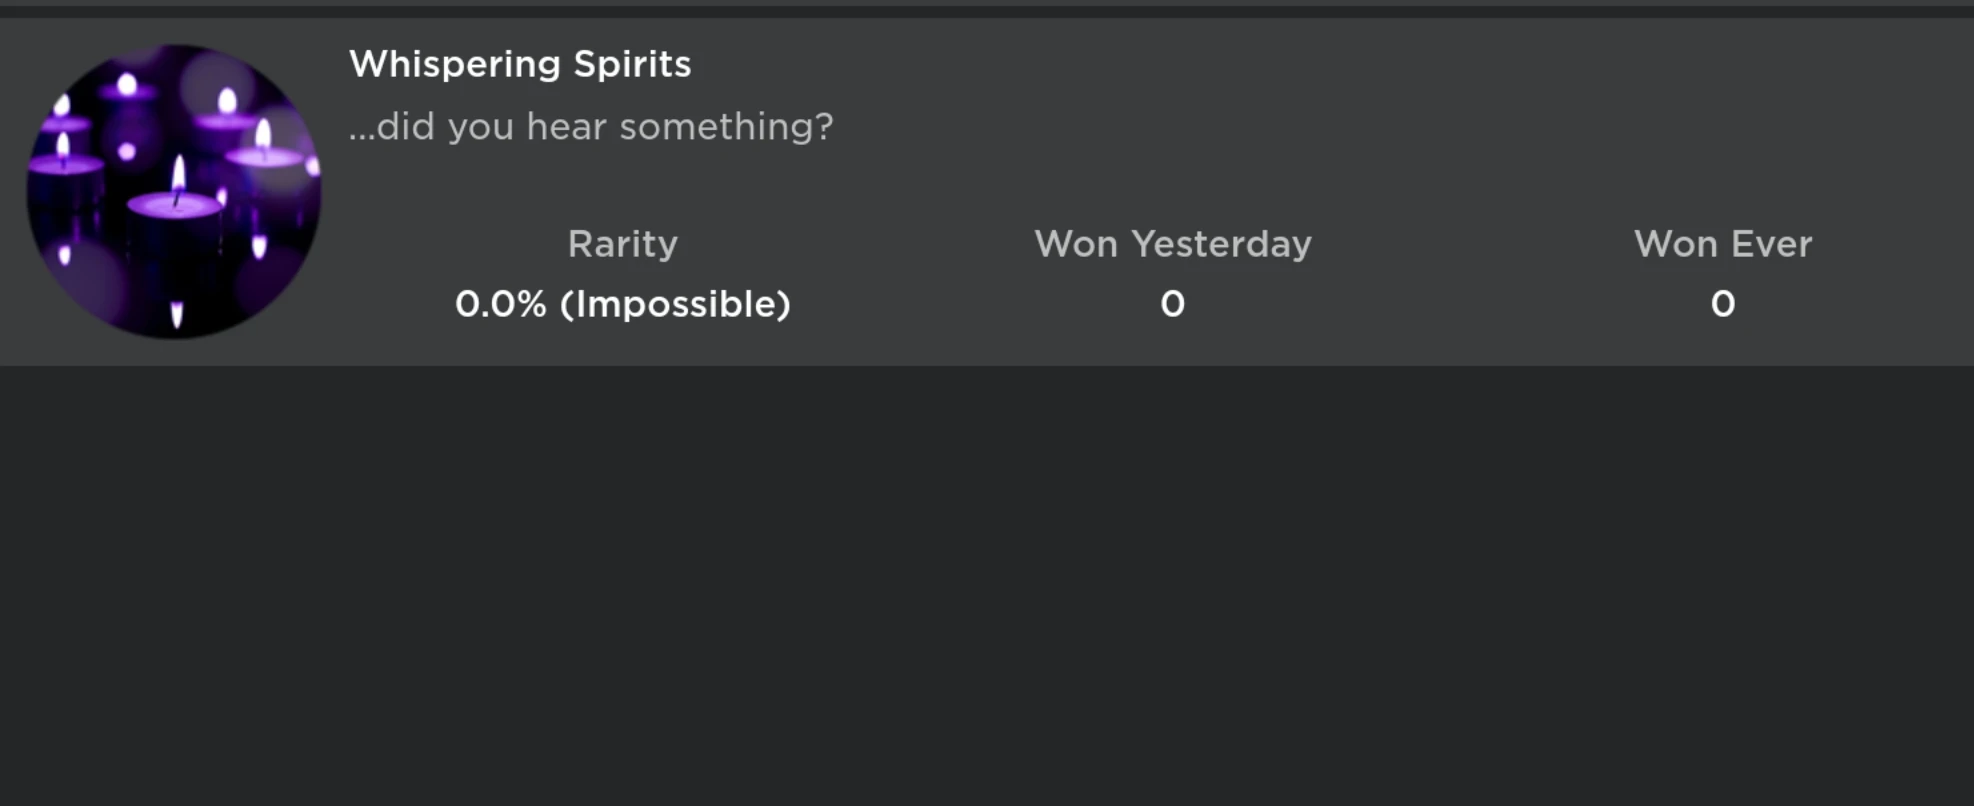Click the Whispering Spirits badge image
This screenshot has width=1974, height=806.
[173, 190]
